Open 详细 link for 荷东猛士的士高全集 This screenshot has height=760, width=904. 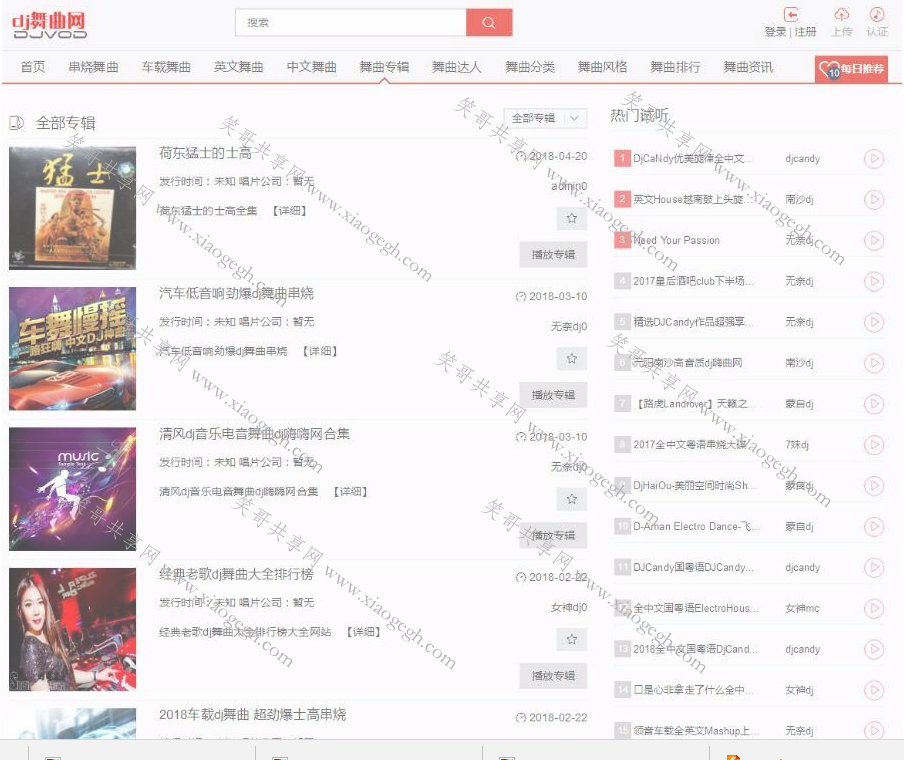point(289,211)
